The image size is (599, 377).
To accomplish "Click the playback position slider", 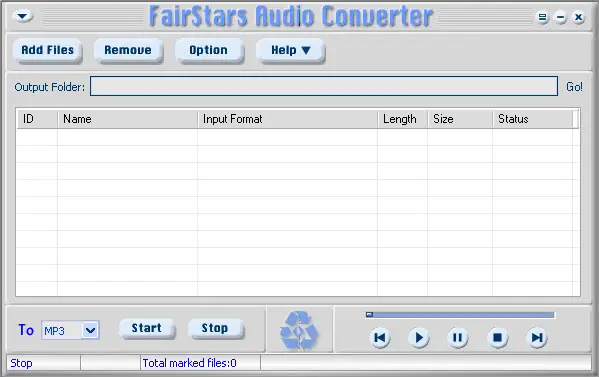I will [x=460, y=315].
